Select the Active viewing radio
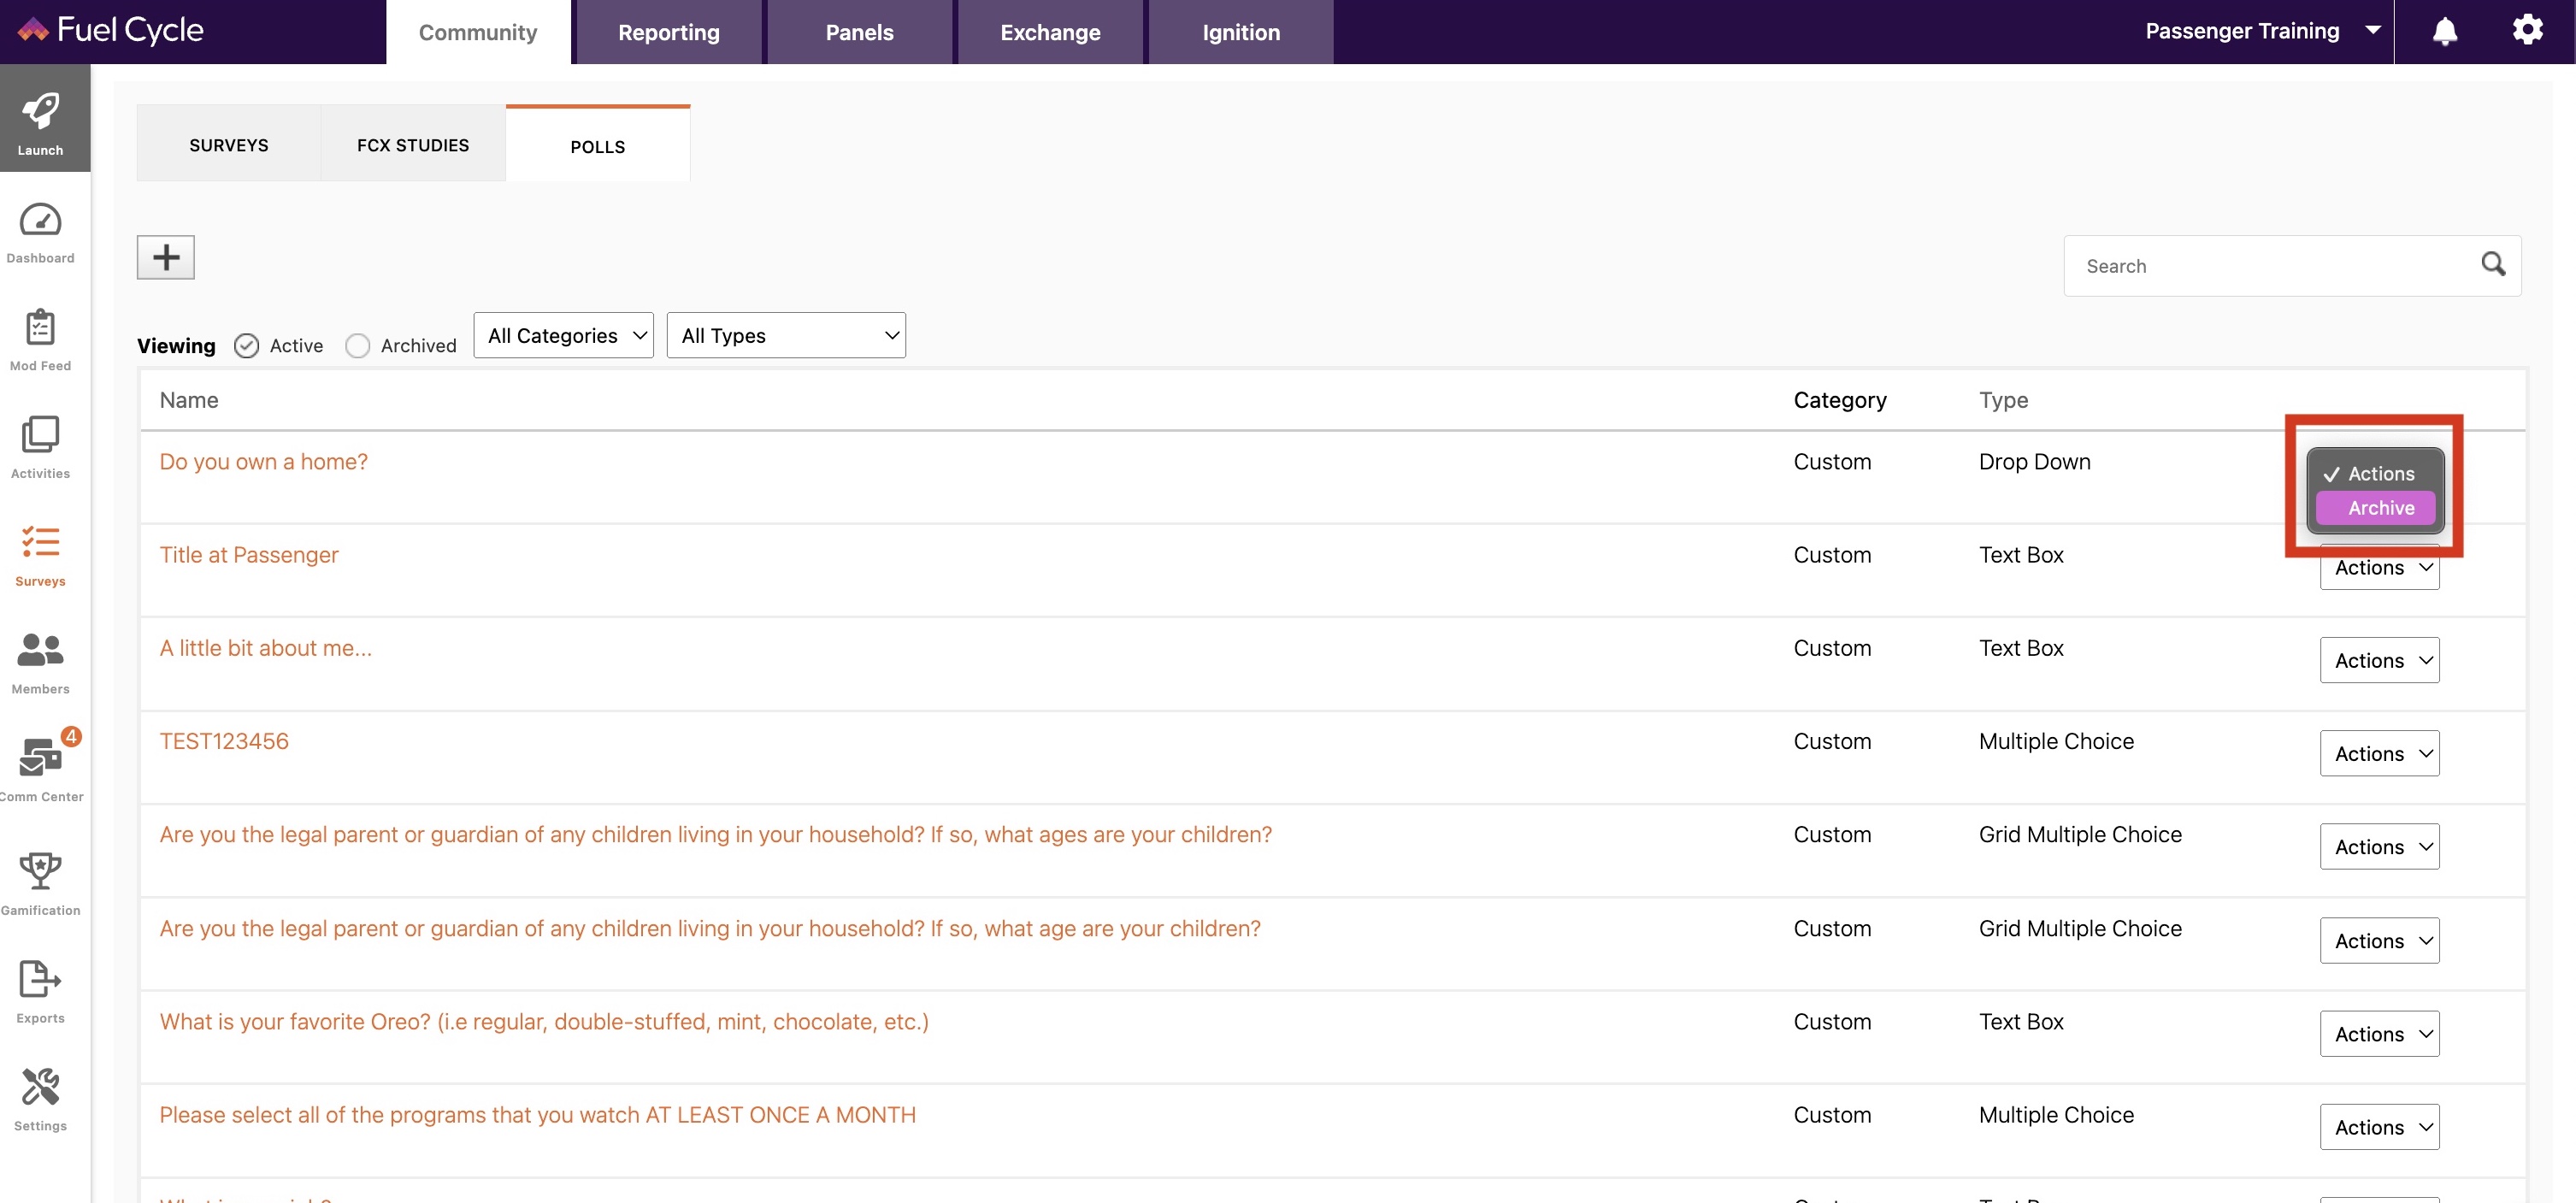This screenshot has width=2576, height=1203. [246, 346]
